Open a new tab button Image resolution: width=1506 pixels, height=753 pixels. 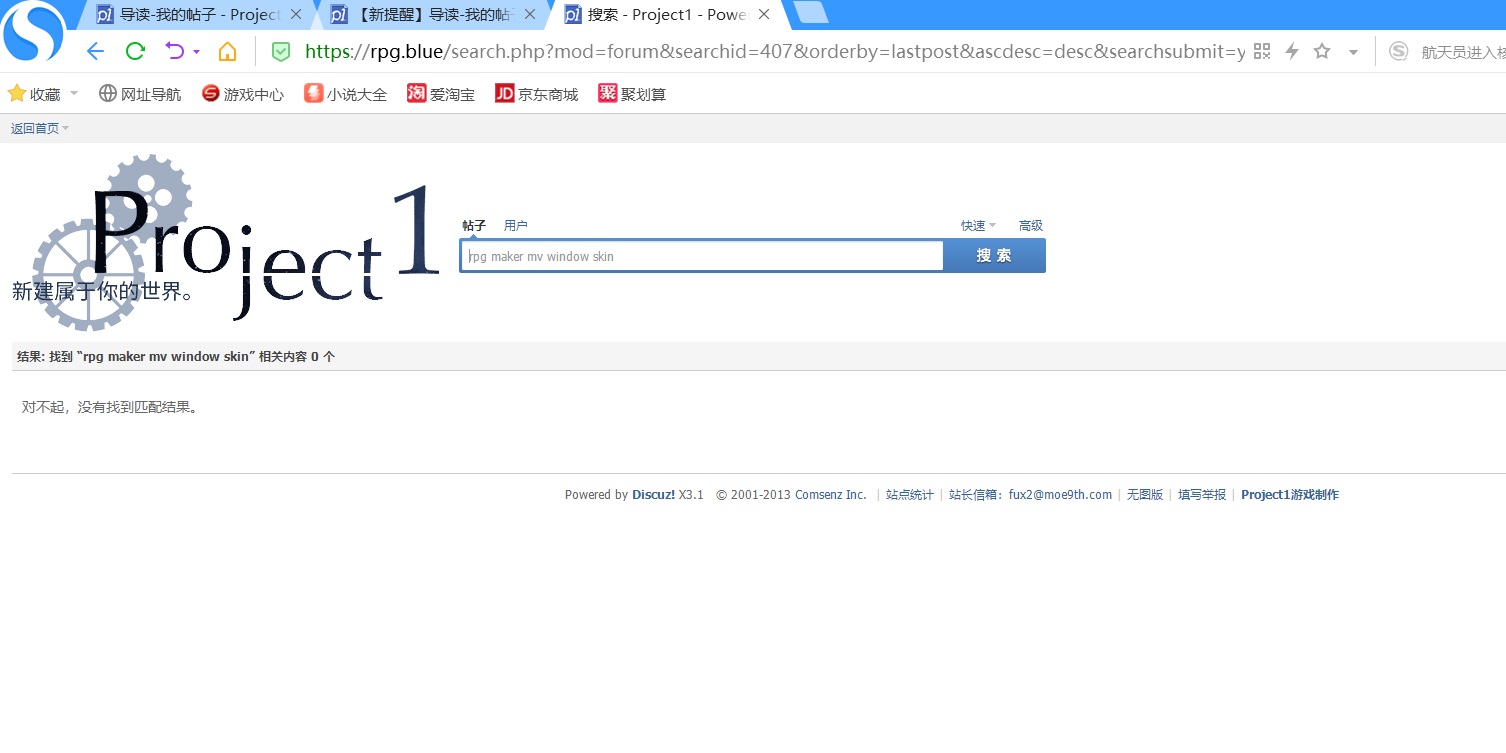(x=810, y=13)
